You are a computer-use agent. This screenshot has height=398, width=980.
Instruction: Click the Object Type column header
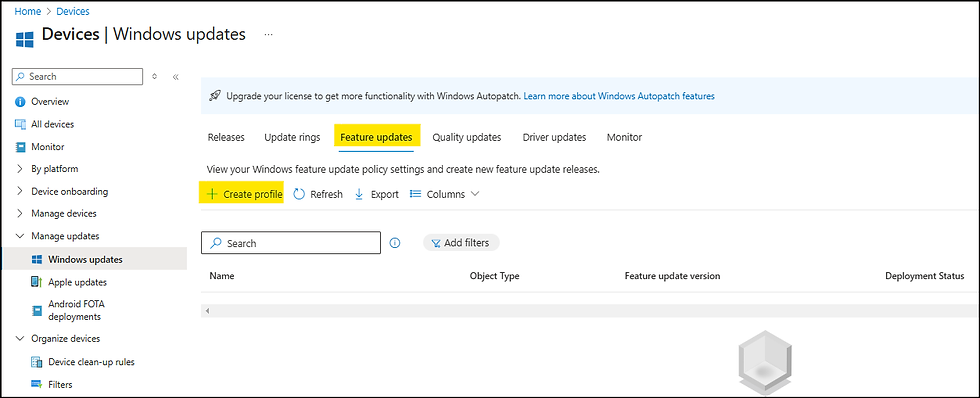click(x=494, y=276)
